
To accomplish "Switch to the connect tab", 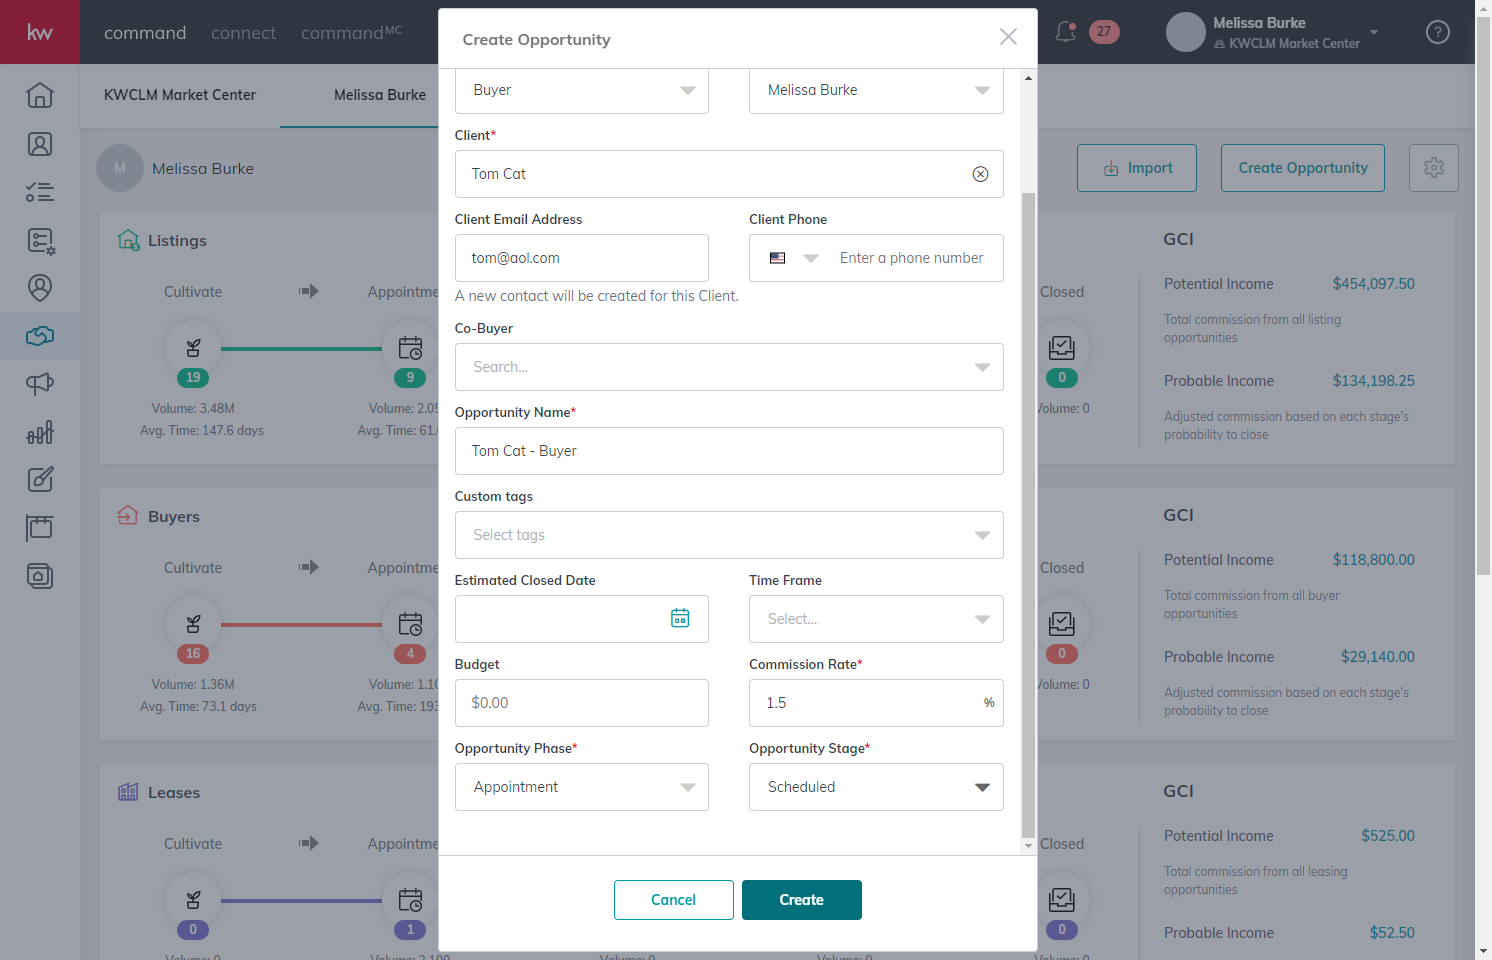I will 243,33.
